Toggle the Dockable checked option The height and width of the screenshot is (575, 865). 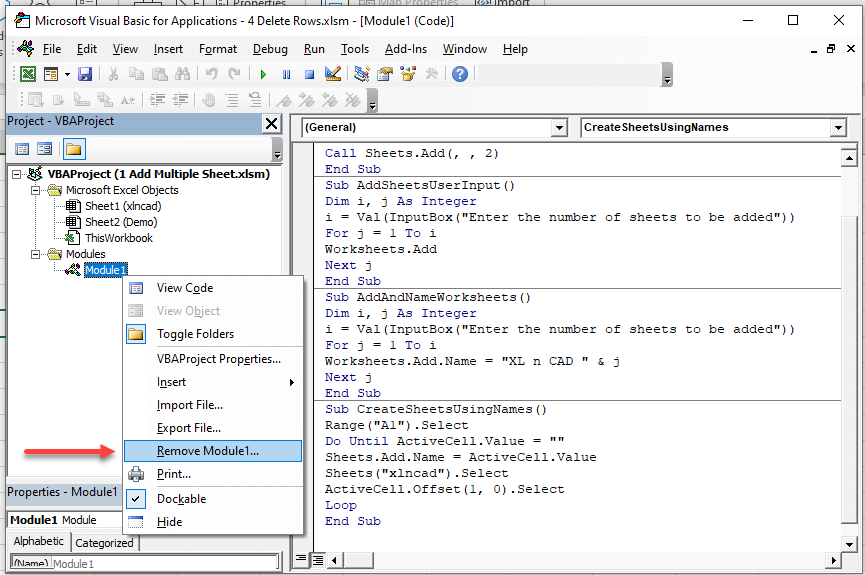click(x=213, y=499)
